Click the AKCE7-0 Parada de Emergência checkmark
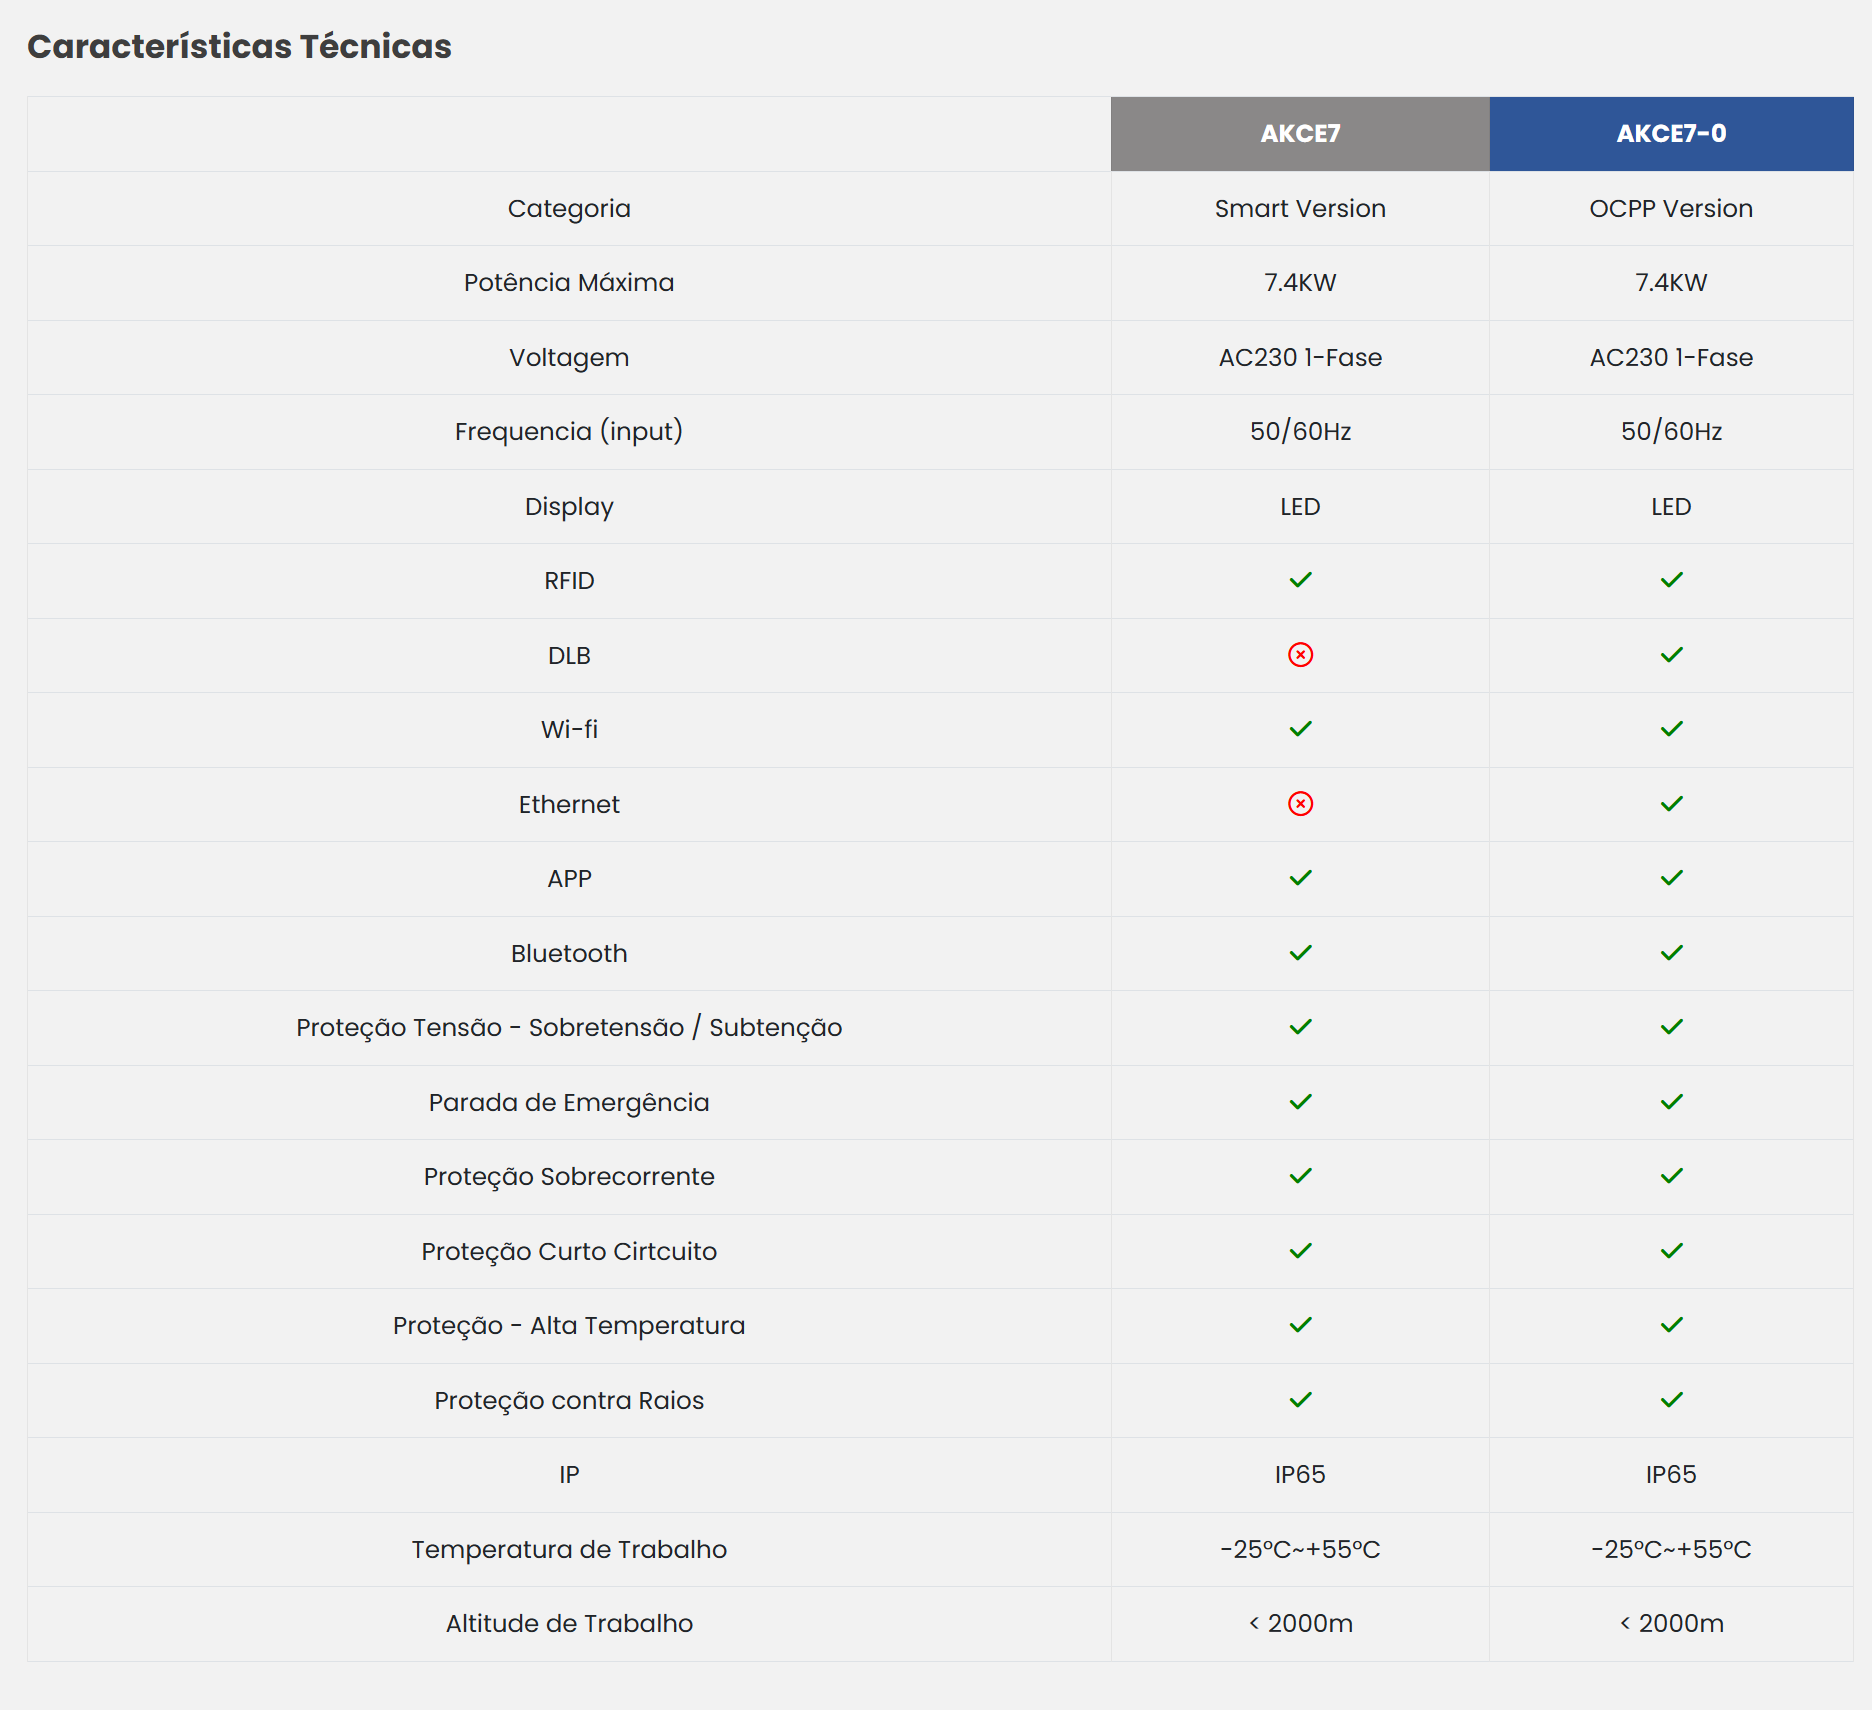This screenshot has width=1872, height=1710. (x=1671, y=1102)
